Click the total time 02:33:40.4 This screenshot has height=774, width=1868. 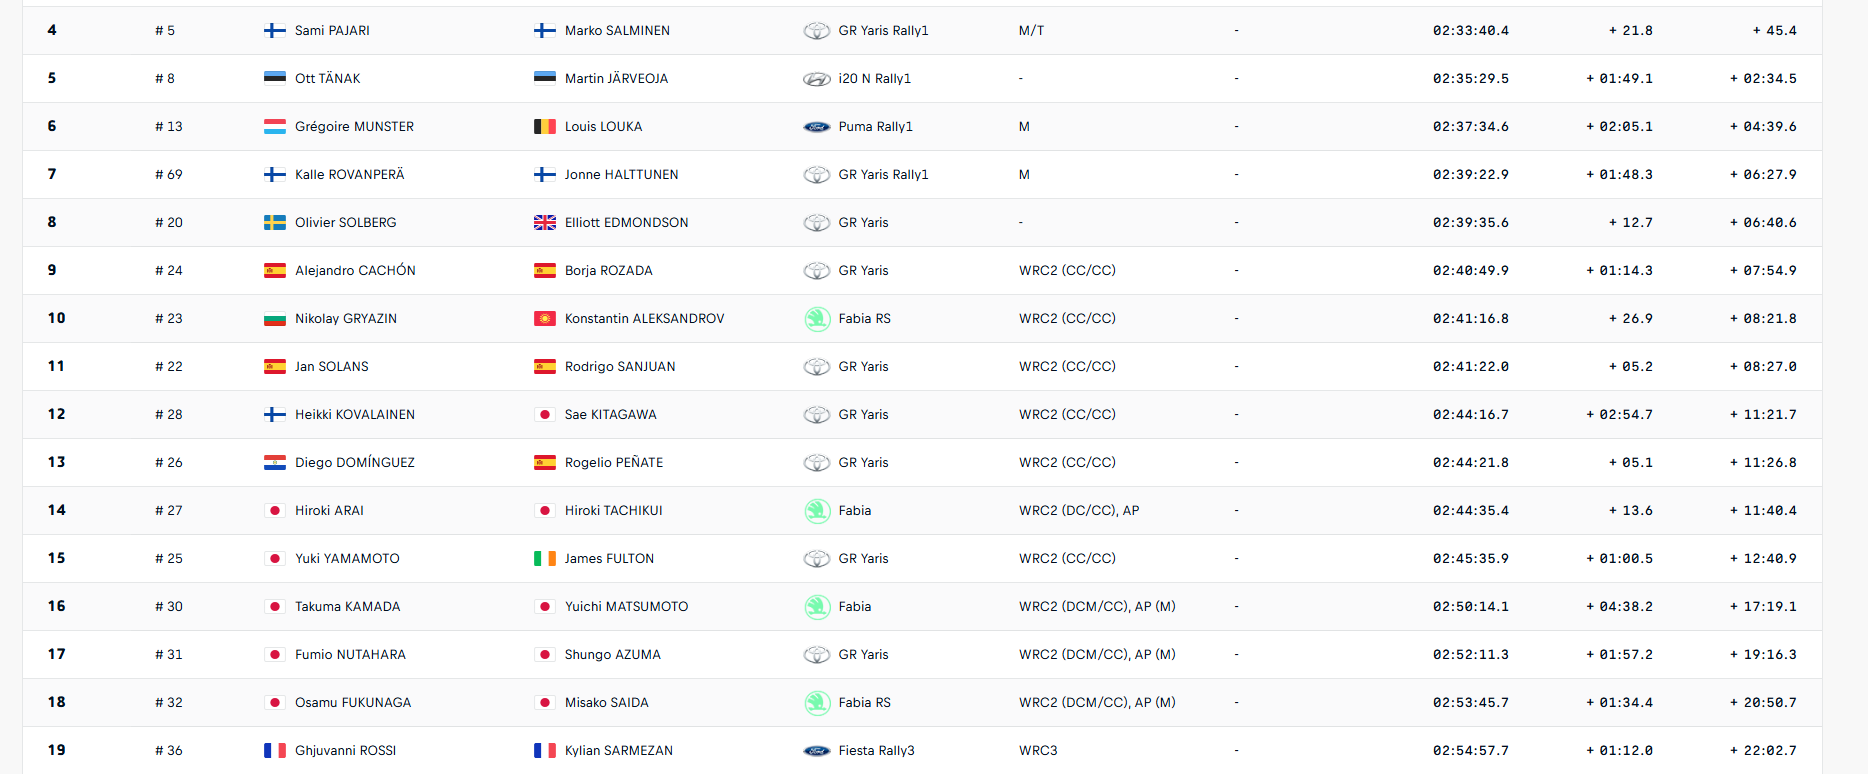(1470, 31)
